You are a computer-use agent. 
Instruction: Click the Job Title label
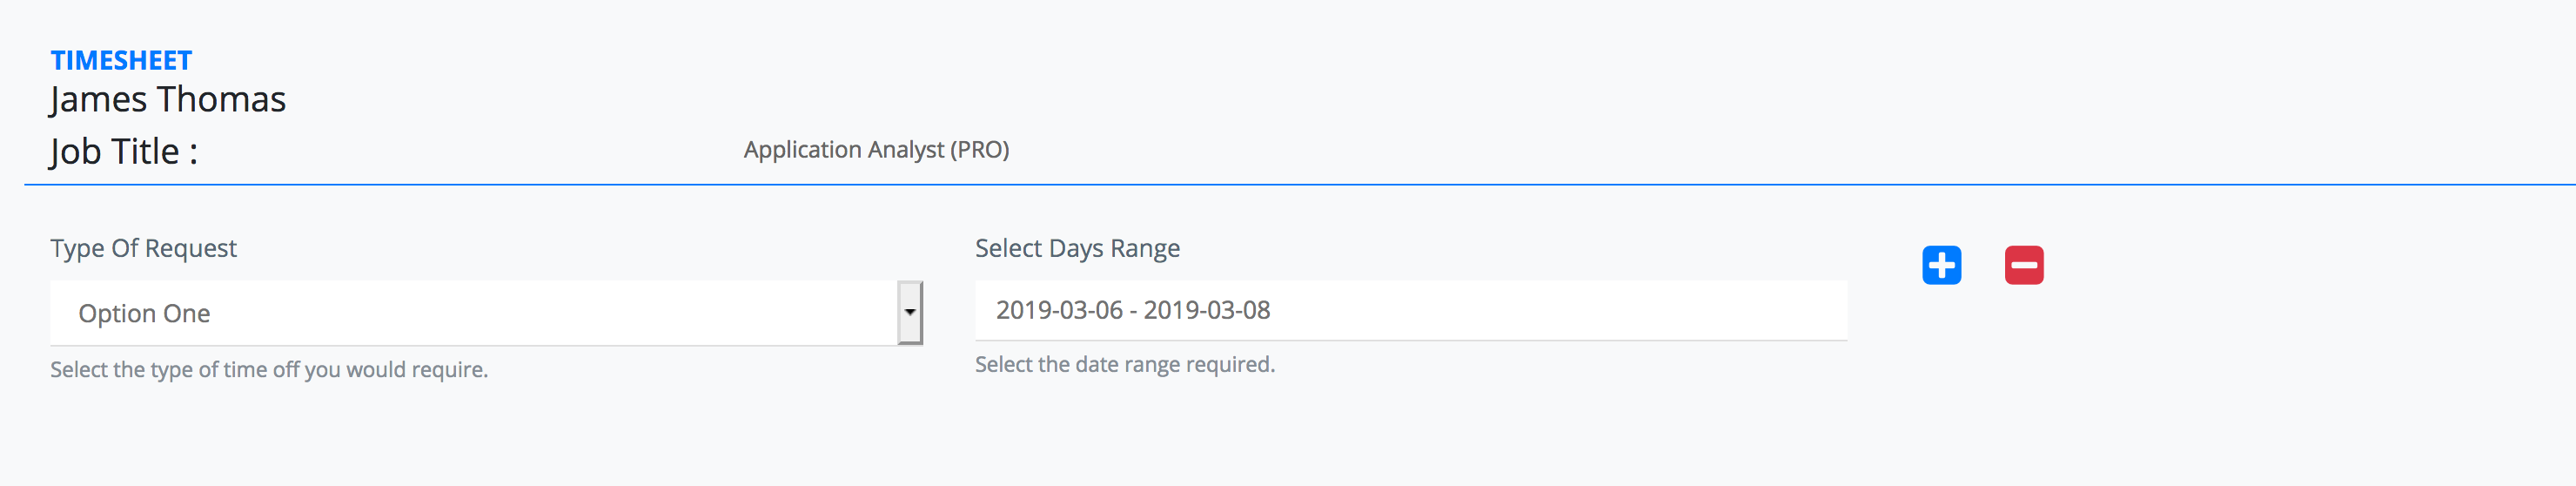point(124,151)
